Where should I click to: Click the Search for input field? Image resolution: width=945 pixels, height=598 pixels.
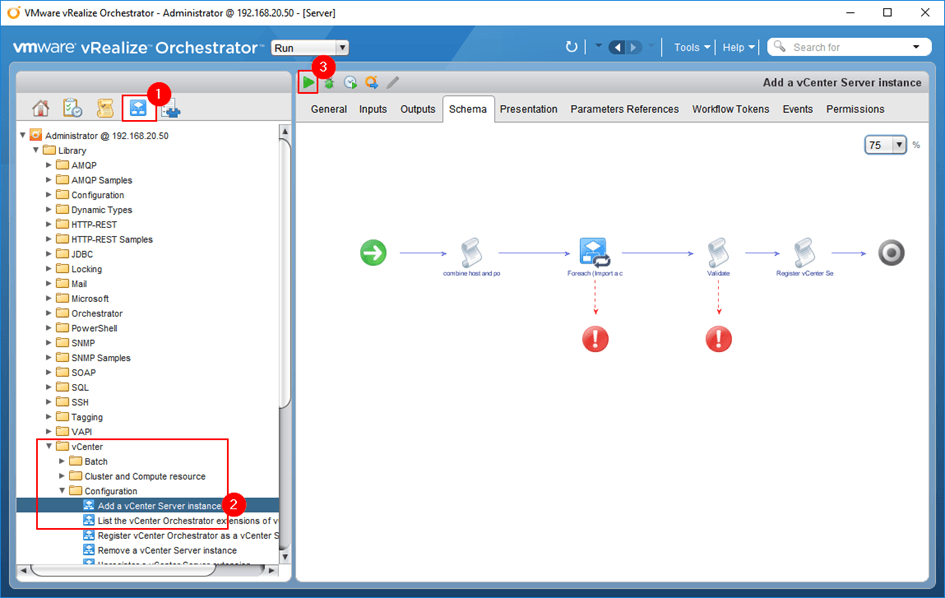click(849, 47)
